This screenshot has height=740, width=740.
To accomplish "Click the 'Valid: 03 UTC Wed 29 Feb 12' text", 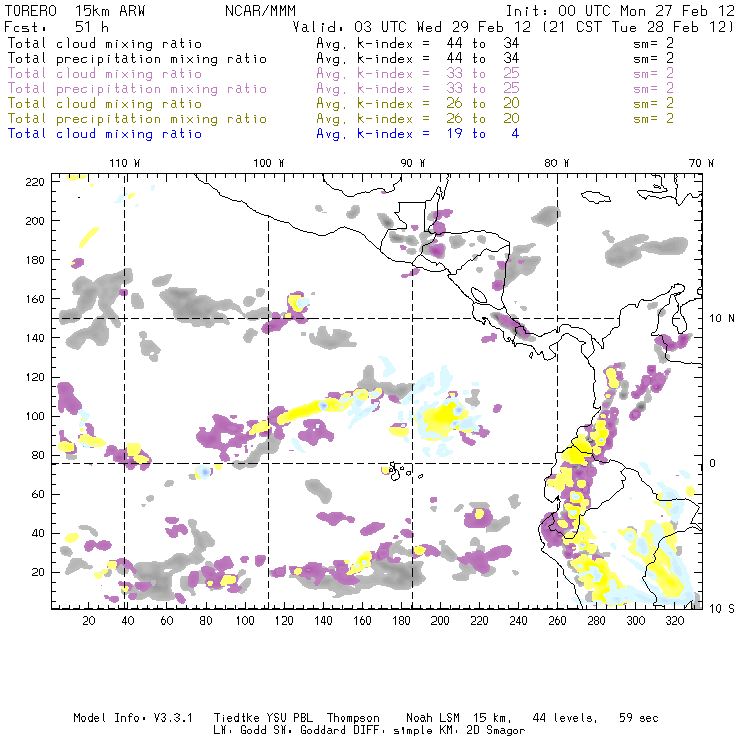I will [412, 27].
